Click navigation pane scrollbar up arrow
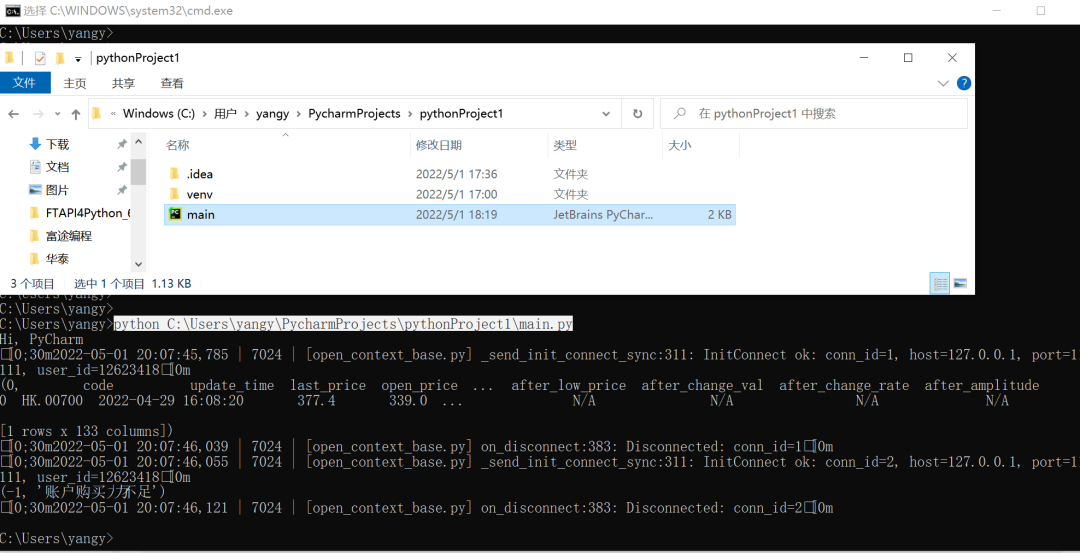This screenshot has width=1080, height=553. (138, 143)
